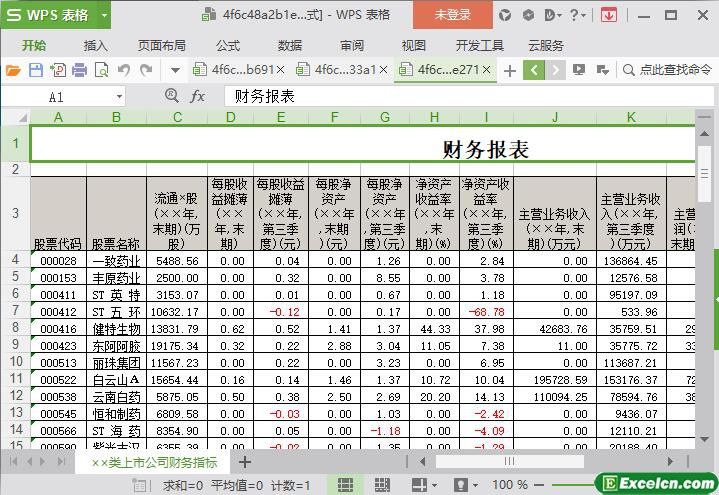
Task: Click the formula zoom magnifier icon
Action: pos(171,95)
